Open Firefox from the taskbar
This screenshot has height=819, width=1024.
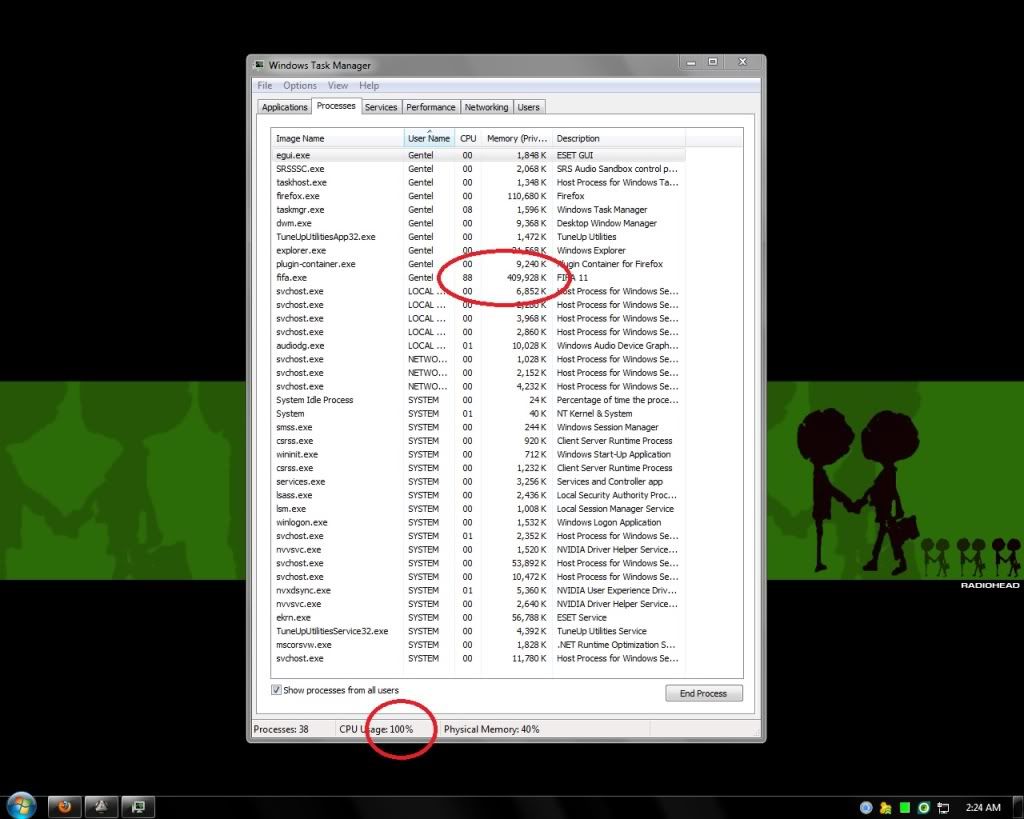[64, 807]
